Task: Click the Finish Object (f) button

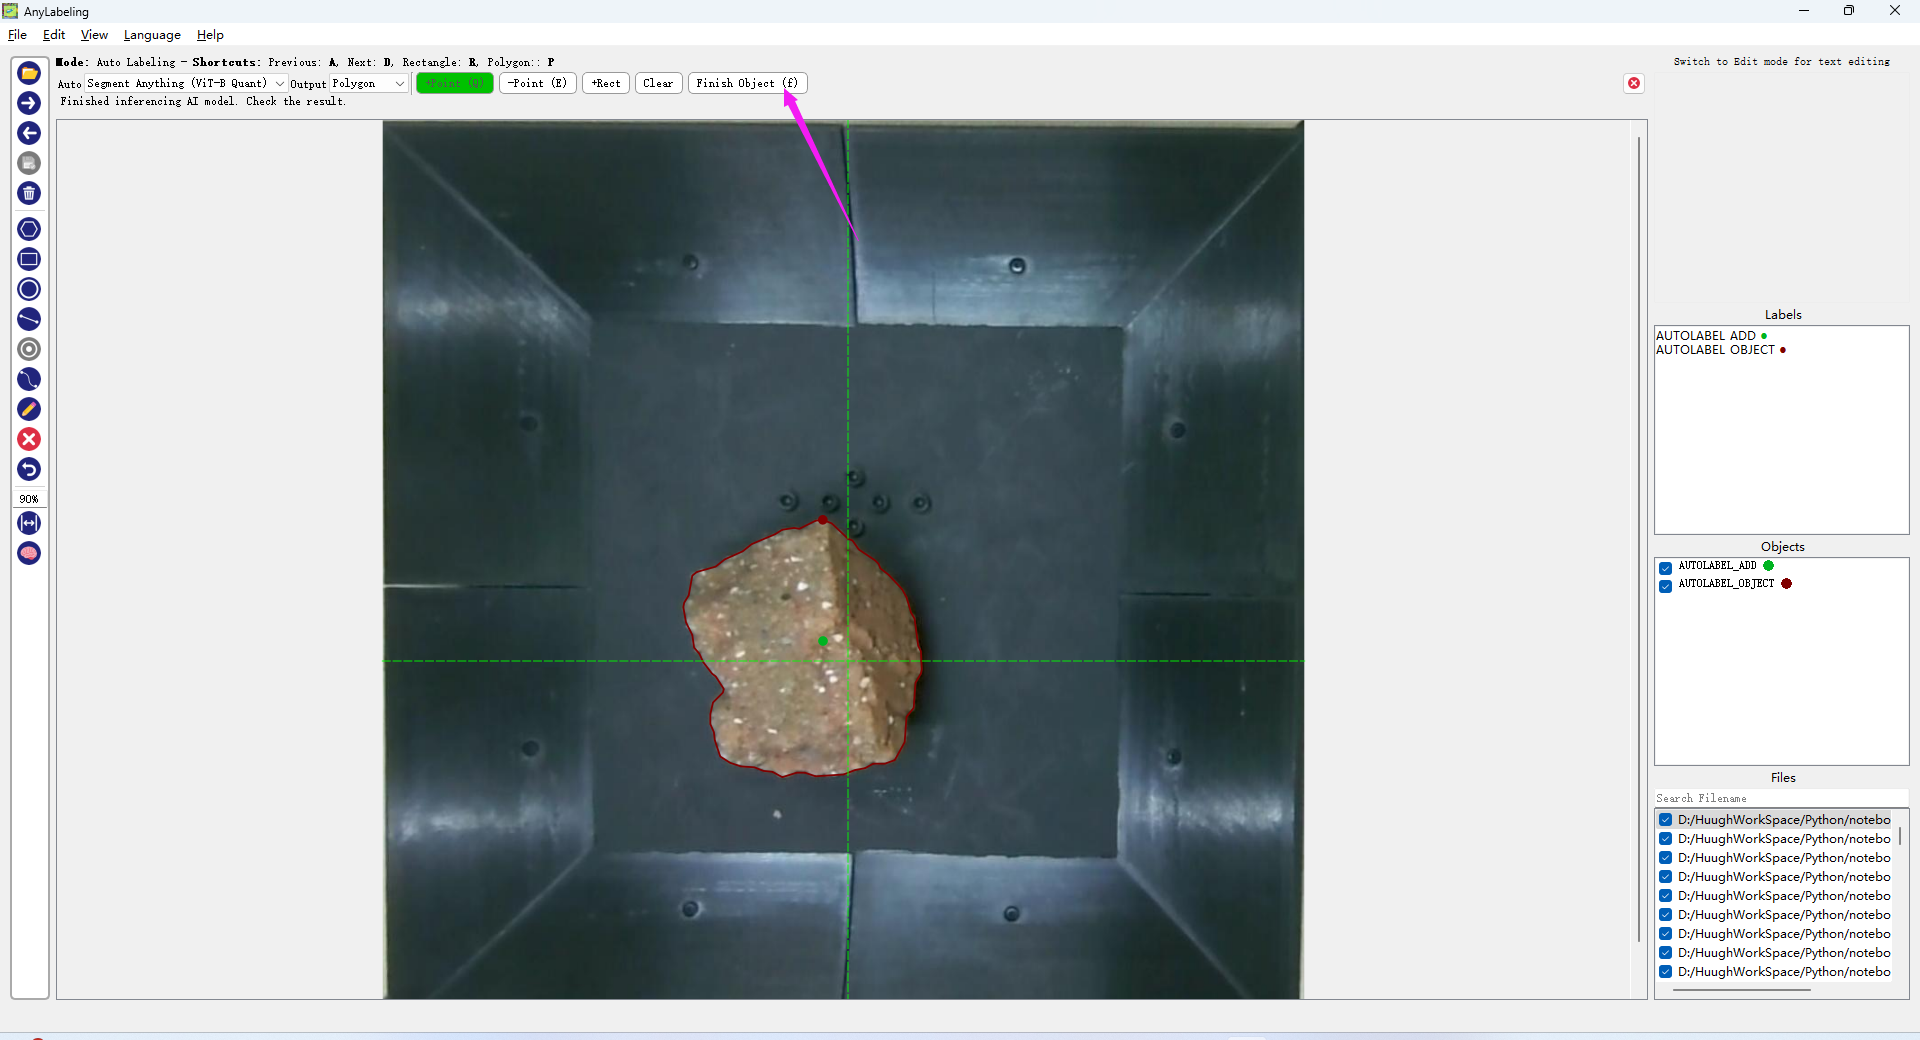Action: point(746,84)
